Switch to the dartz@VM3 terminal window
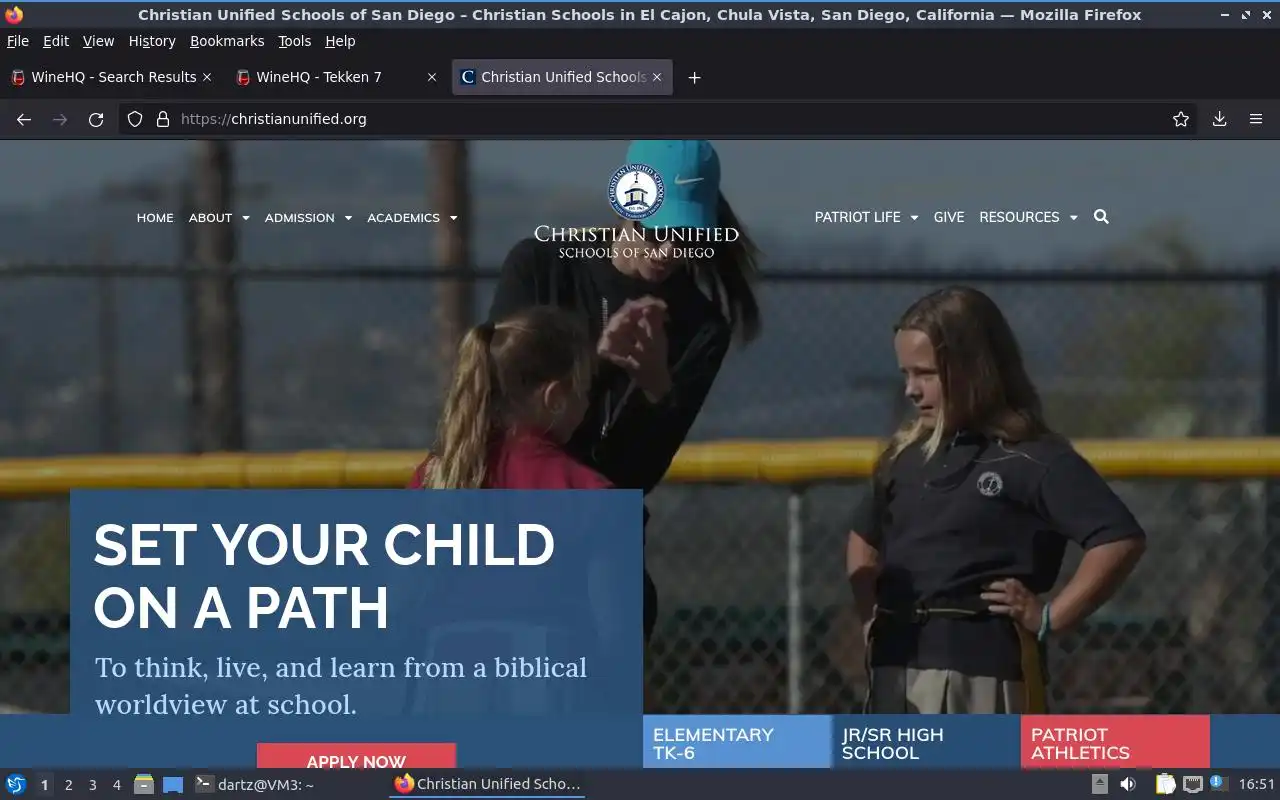Image resolution: width=1280 pixels, height=800 pixels. (255, 784)
